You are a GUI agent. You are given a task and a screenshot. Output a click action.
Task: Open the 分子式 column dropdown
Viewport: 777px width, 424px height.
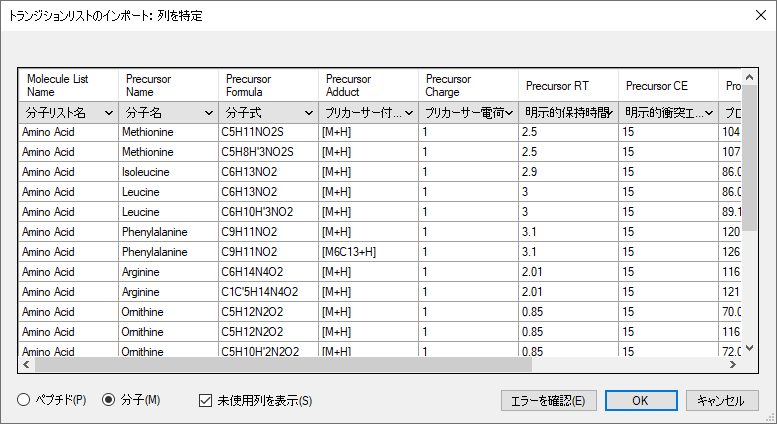coord(268,113)
